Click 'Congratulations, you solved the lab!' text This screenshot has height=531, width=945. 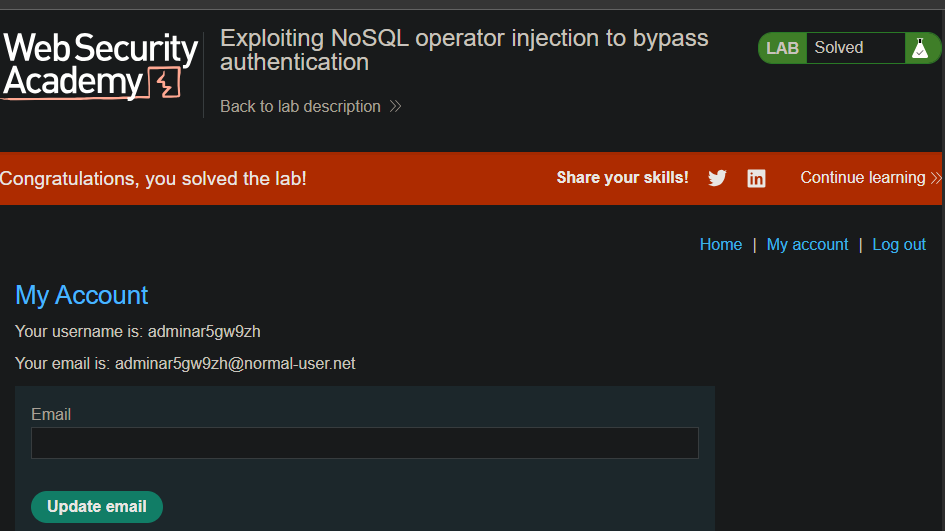click(x=153, y=179)
